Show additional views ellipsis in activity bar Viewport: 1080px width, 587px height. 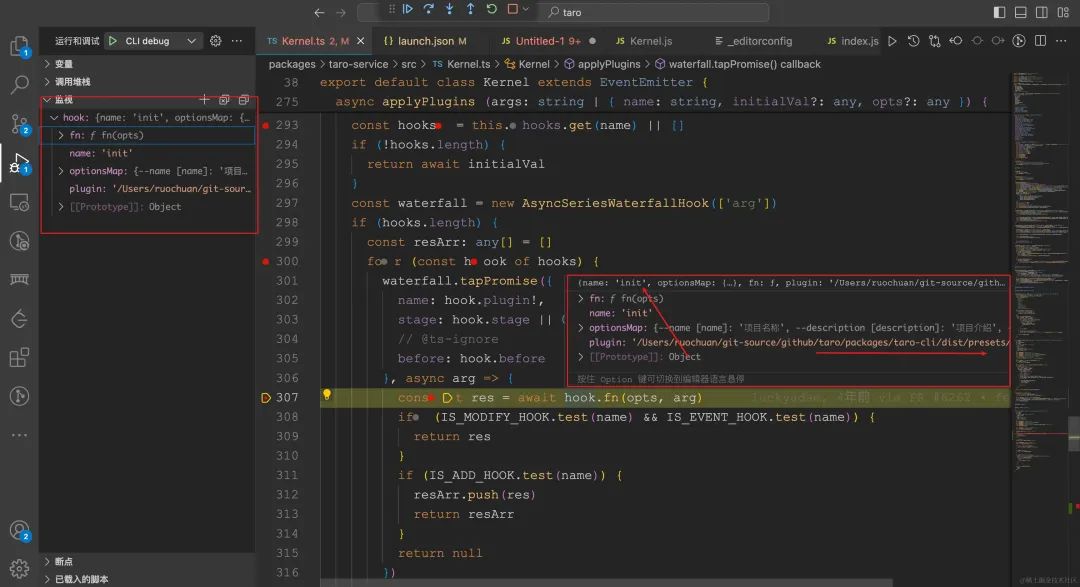(x=19, y=435)
